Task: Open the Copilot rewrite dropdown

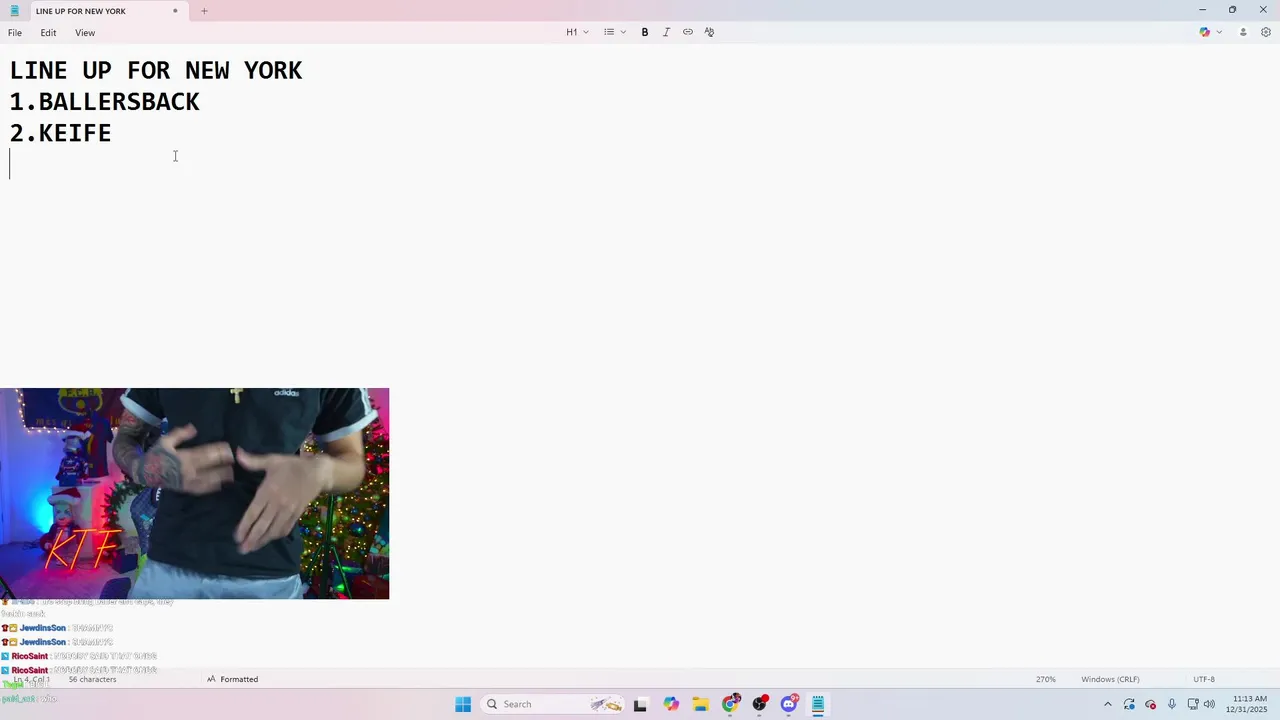Action: point(1211,32)
